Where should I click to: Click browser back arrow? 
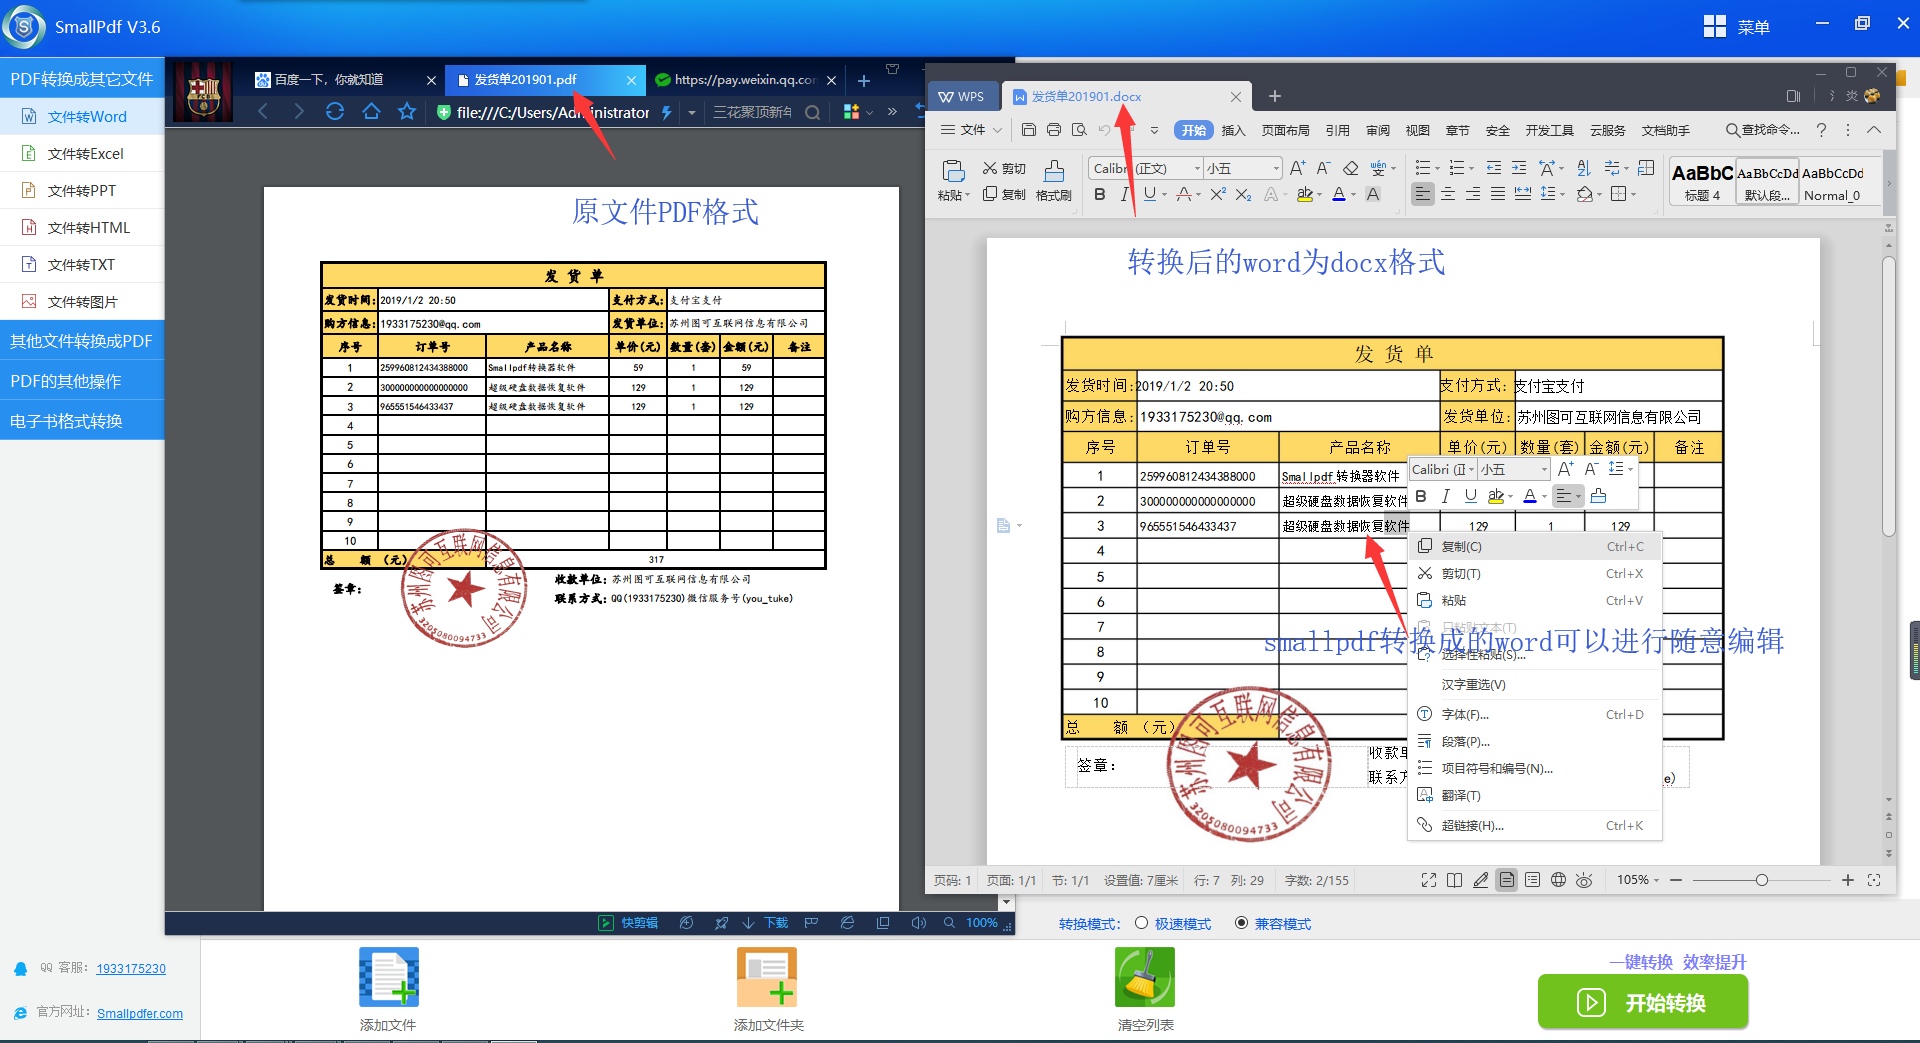263,112
